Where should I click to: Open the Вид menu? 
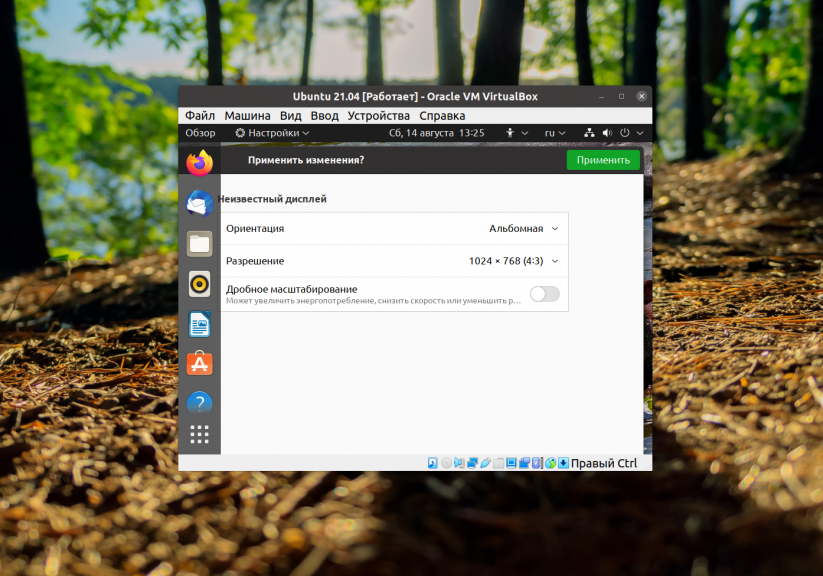(290, 116)
